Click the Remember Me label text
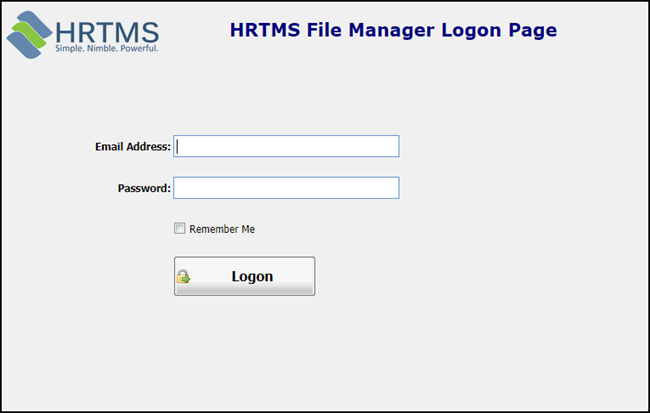 click(x=222, y=229)
